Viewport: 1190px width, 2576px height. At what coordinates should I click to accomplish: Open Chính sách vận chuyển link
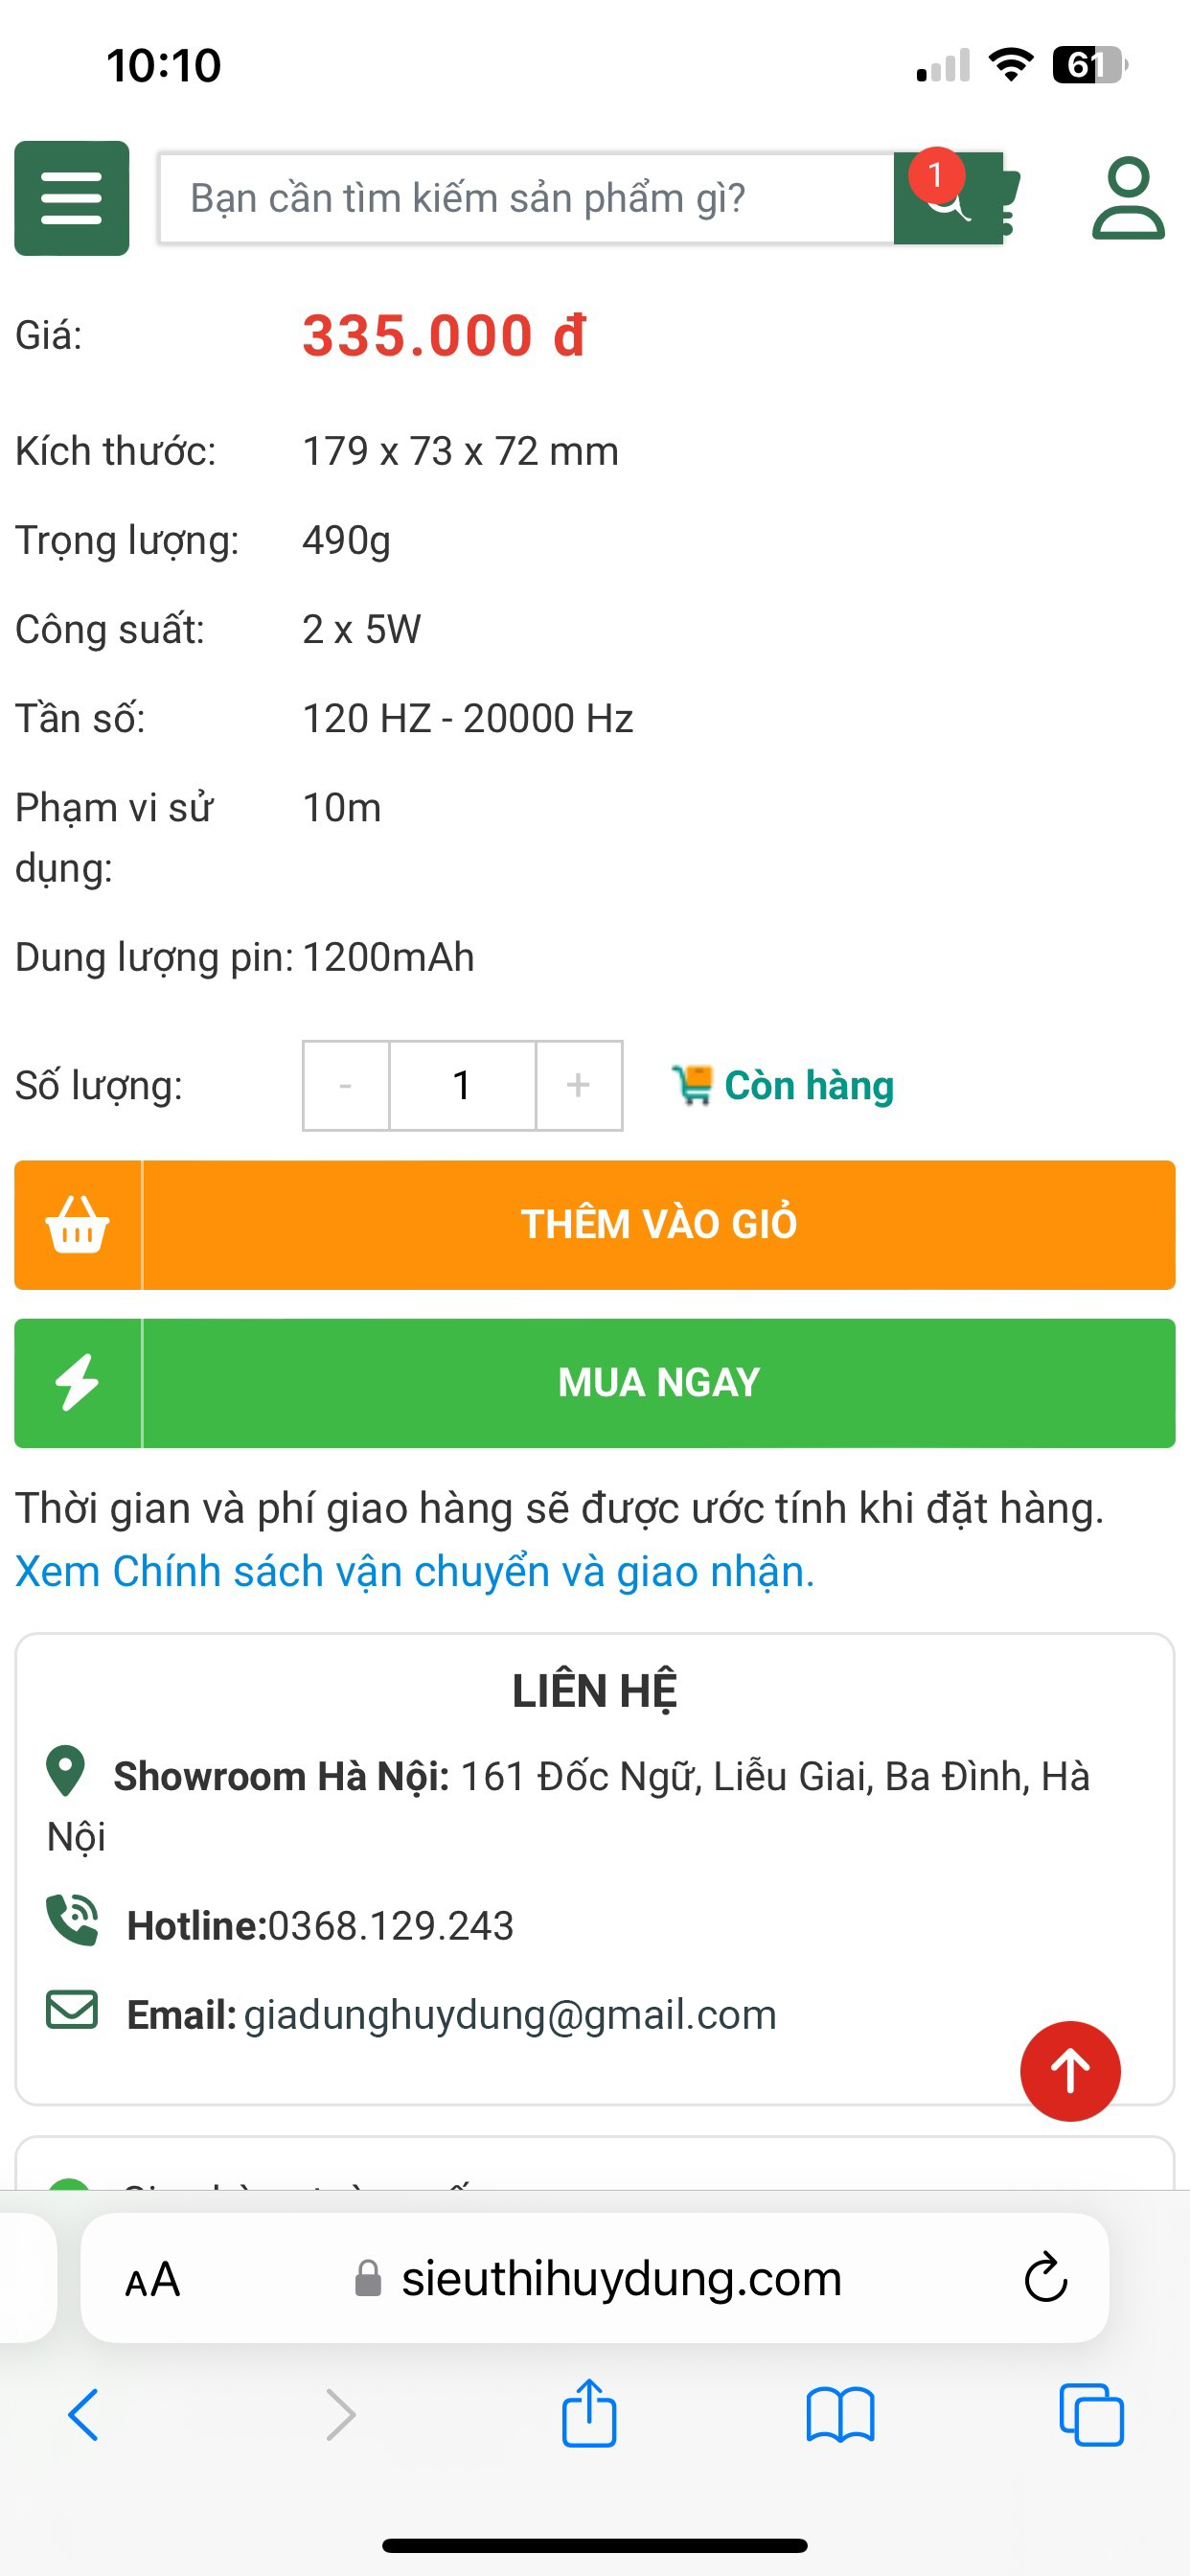point(415,1571)
